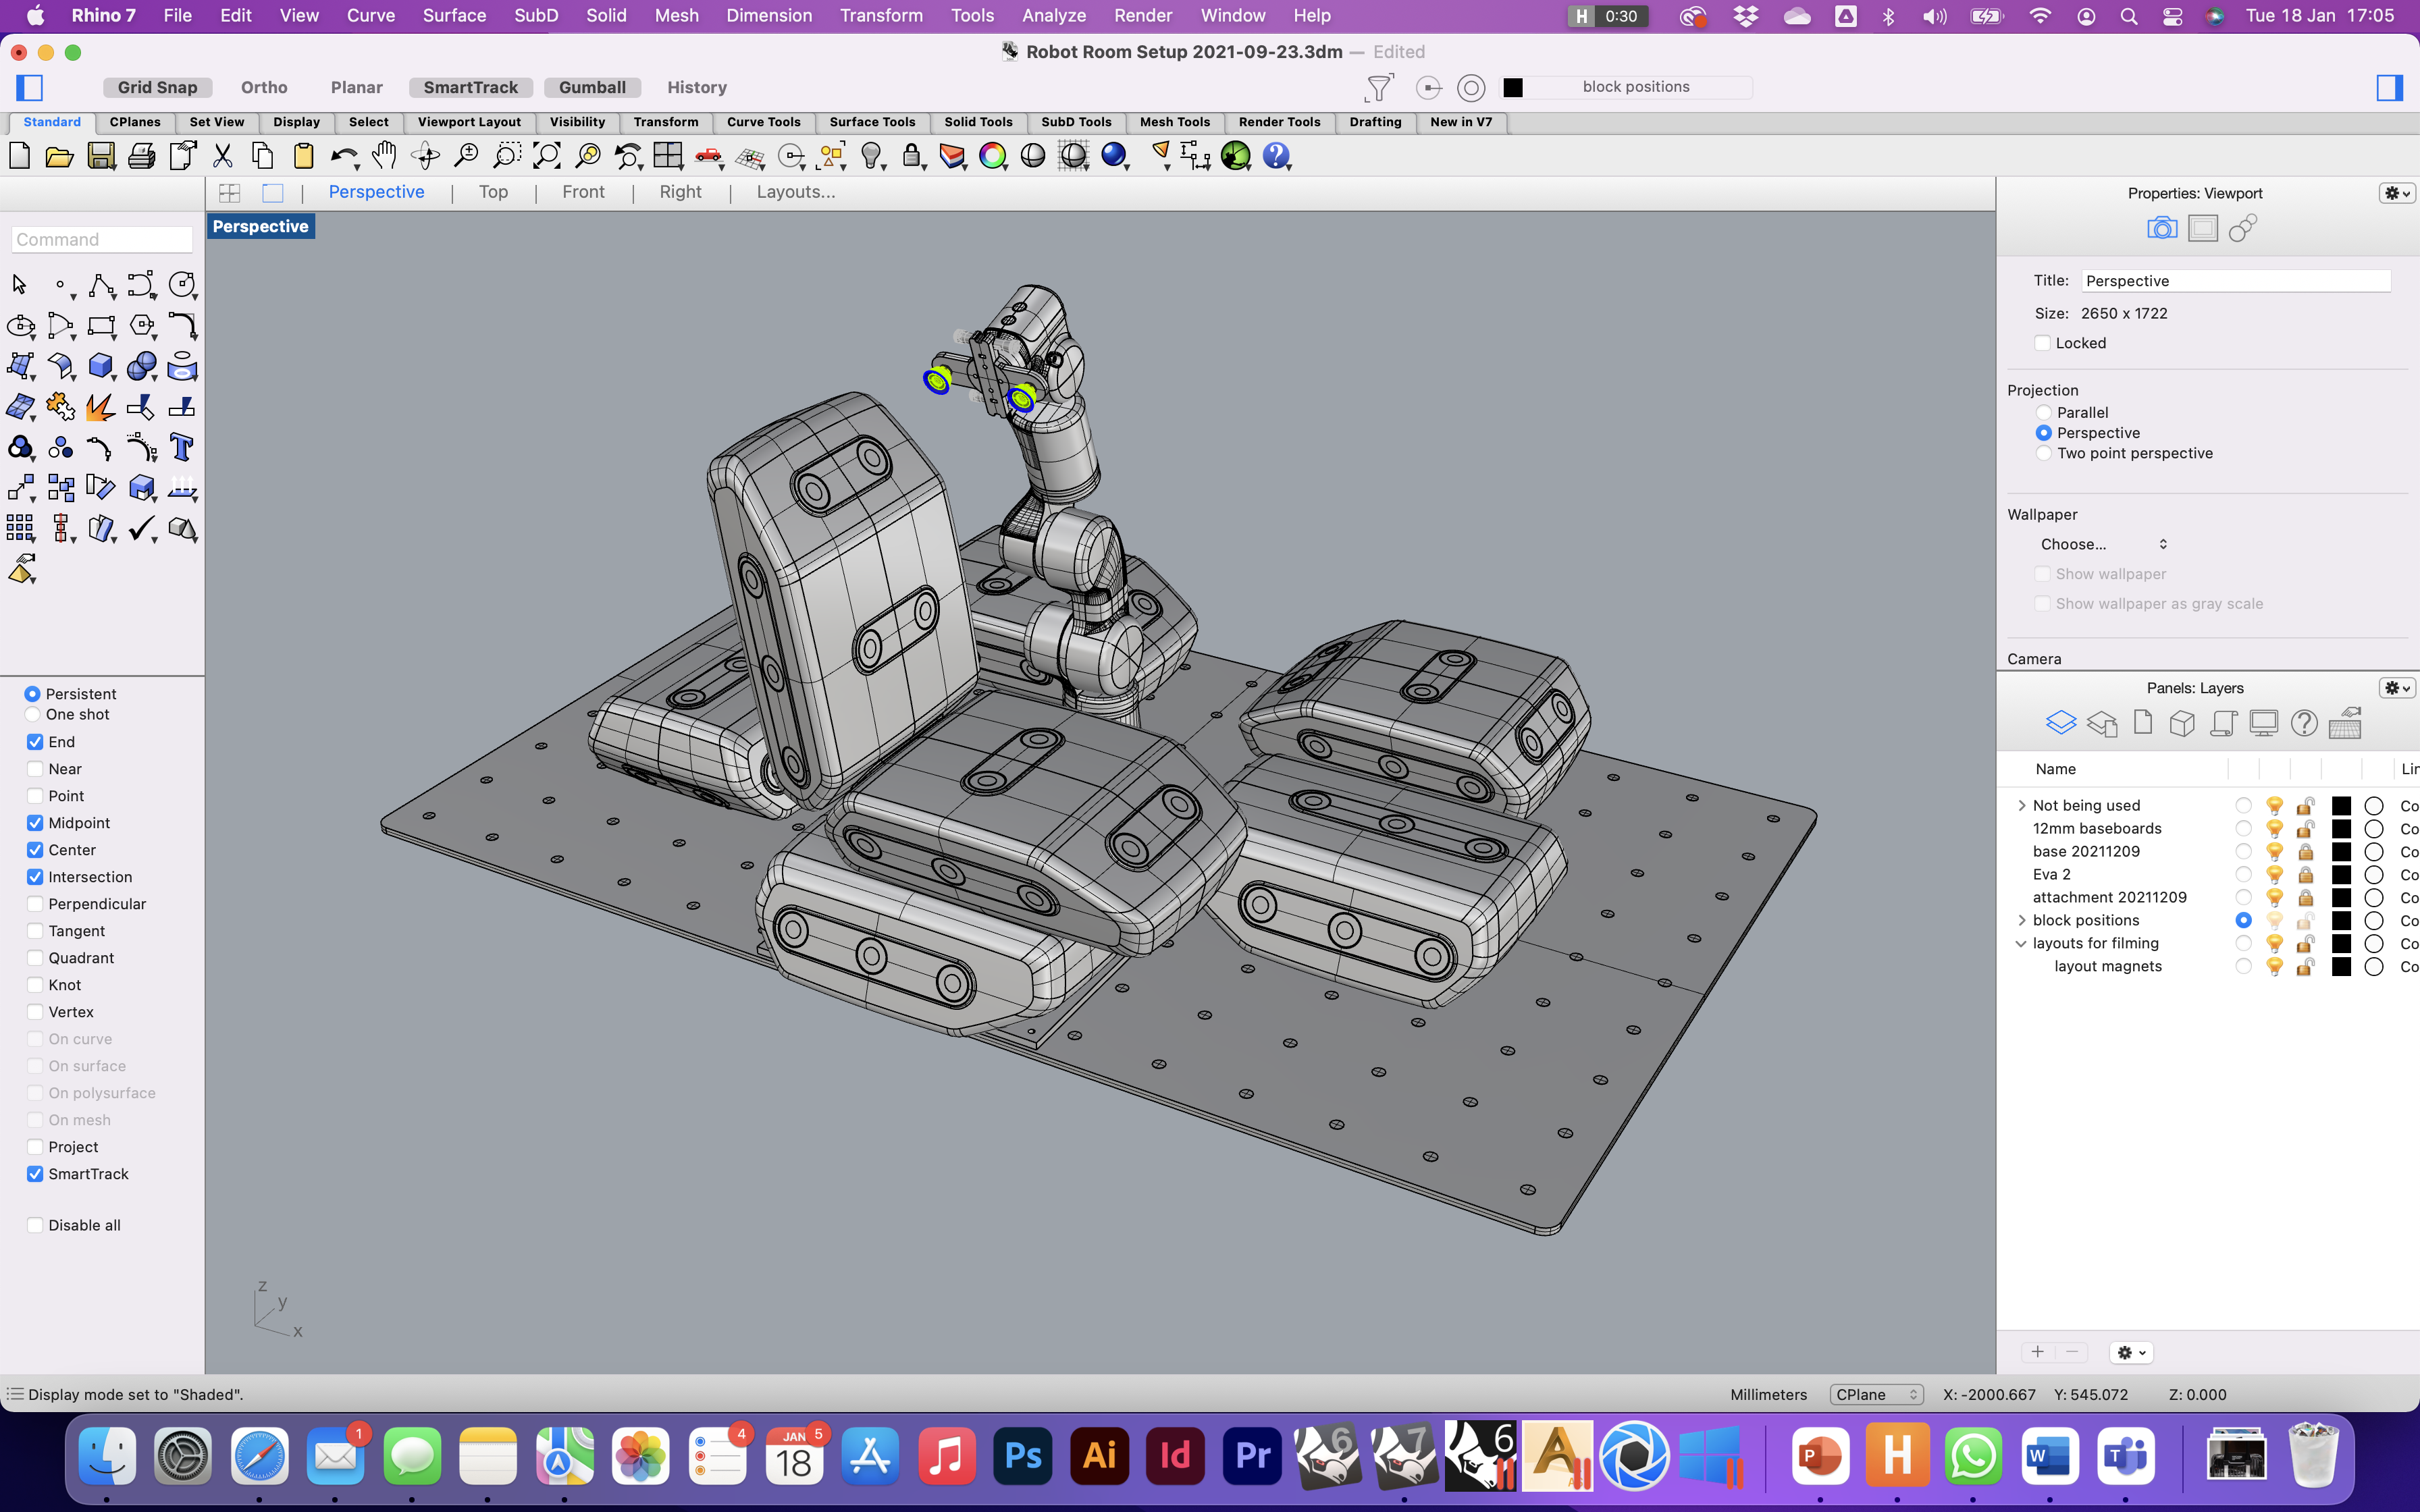Open the Analyze menu
The image size is (2420, 1512).
click(1053, 16)
